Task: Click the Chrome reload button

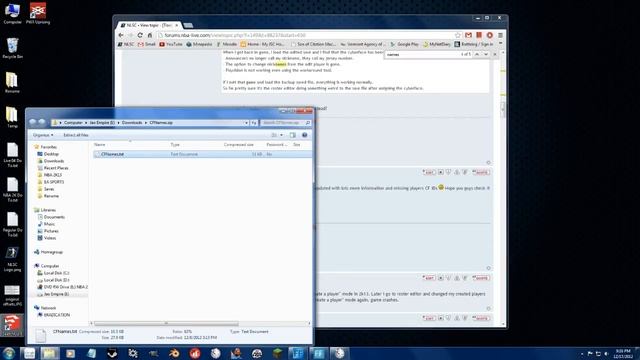Action: tap(140, 36)
